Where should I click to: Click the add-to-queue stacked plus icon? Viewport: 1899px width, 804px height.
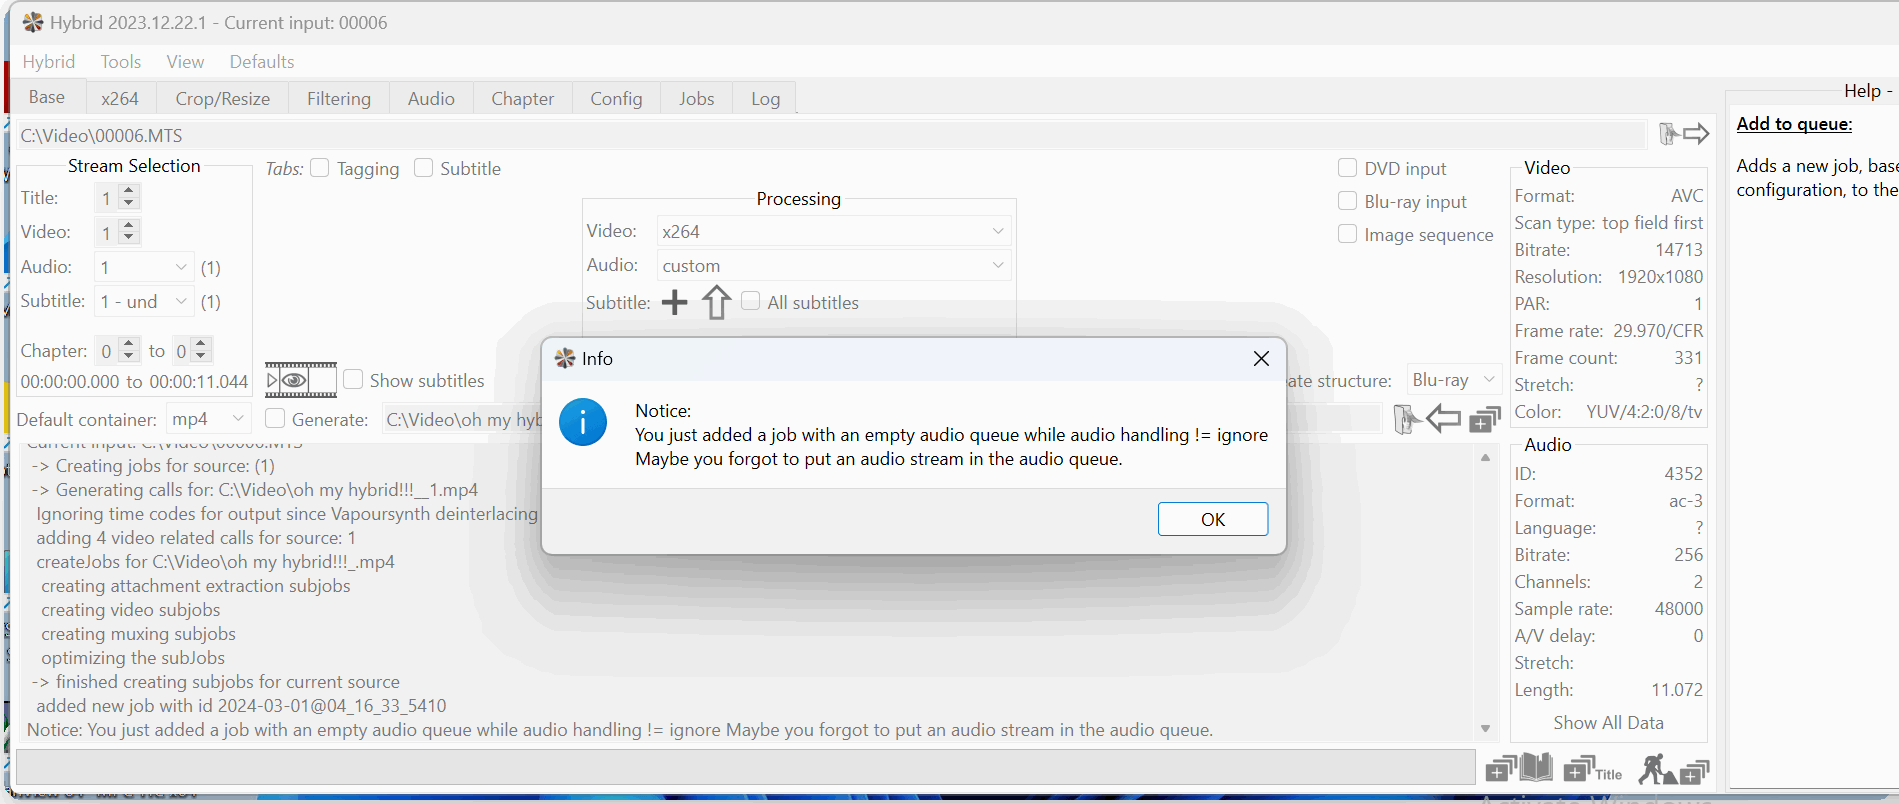point(1485,419)
